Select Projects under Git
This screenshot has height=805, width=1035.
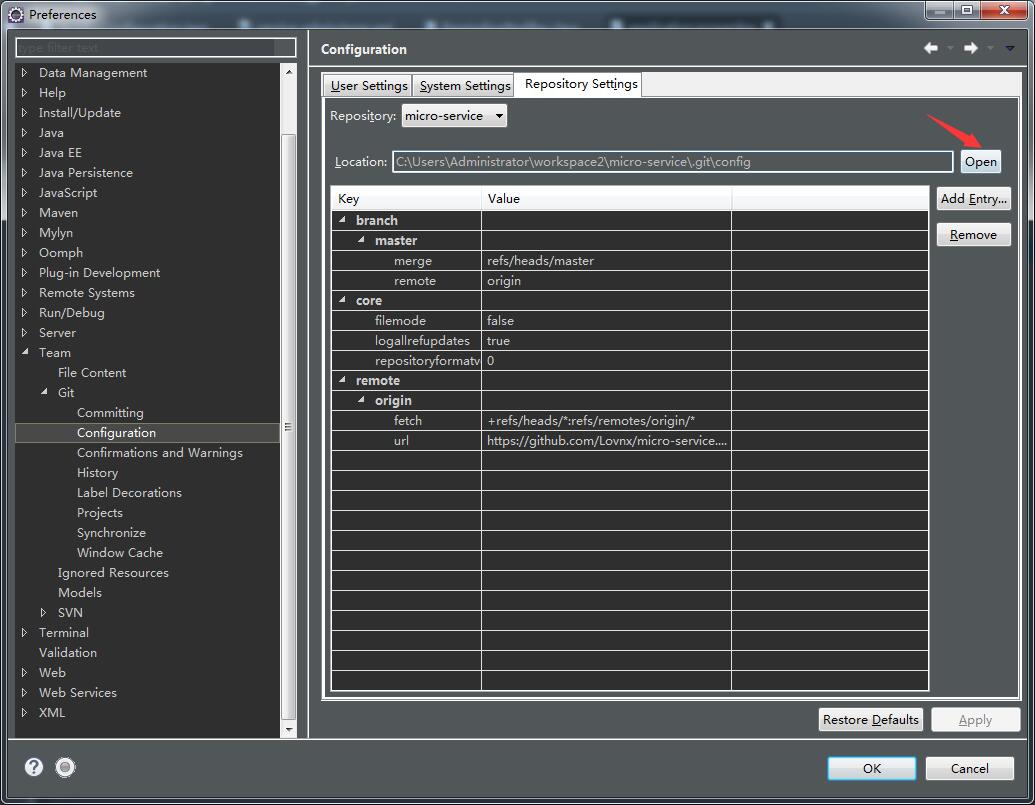100,513
